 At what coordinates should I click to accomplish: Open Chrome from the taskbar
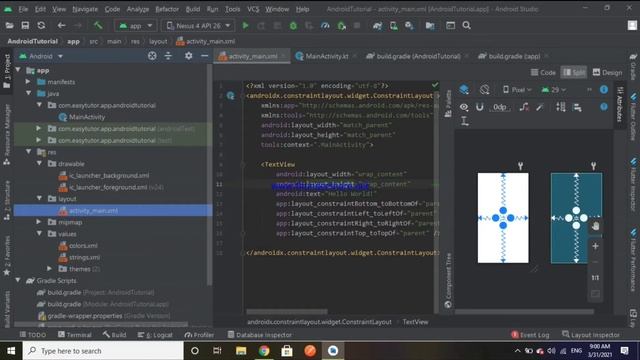(264, 351)
